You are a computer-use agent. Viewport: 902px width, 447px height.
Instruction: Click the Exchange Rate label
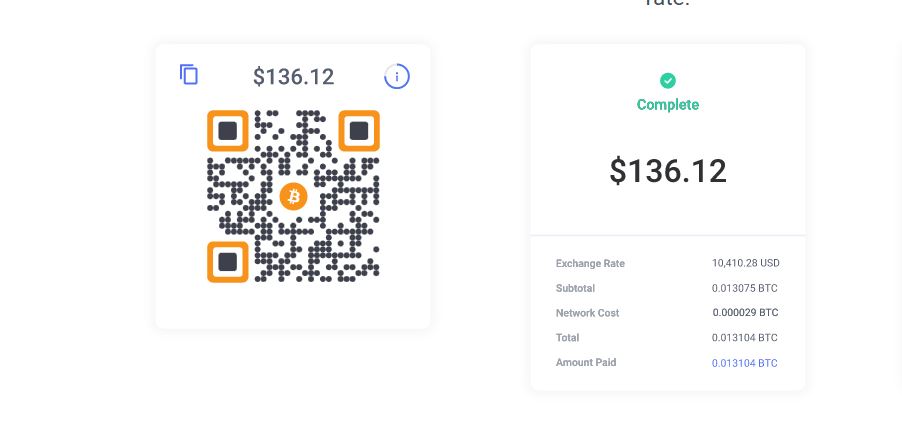coord(590,263)
